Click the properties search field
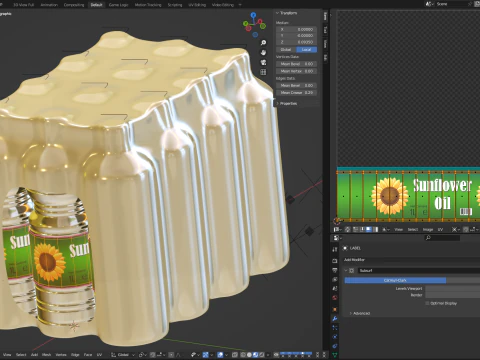The image size is (480, 360). click(442, 238)
